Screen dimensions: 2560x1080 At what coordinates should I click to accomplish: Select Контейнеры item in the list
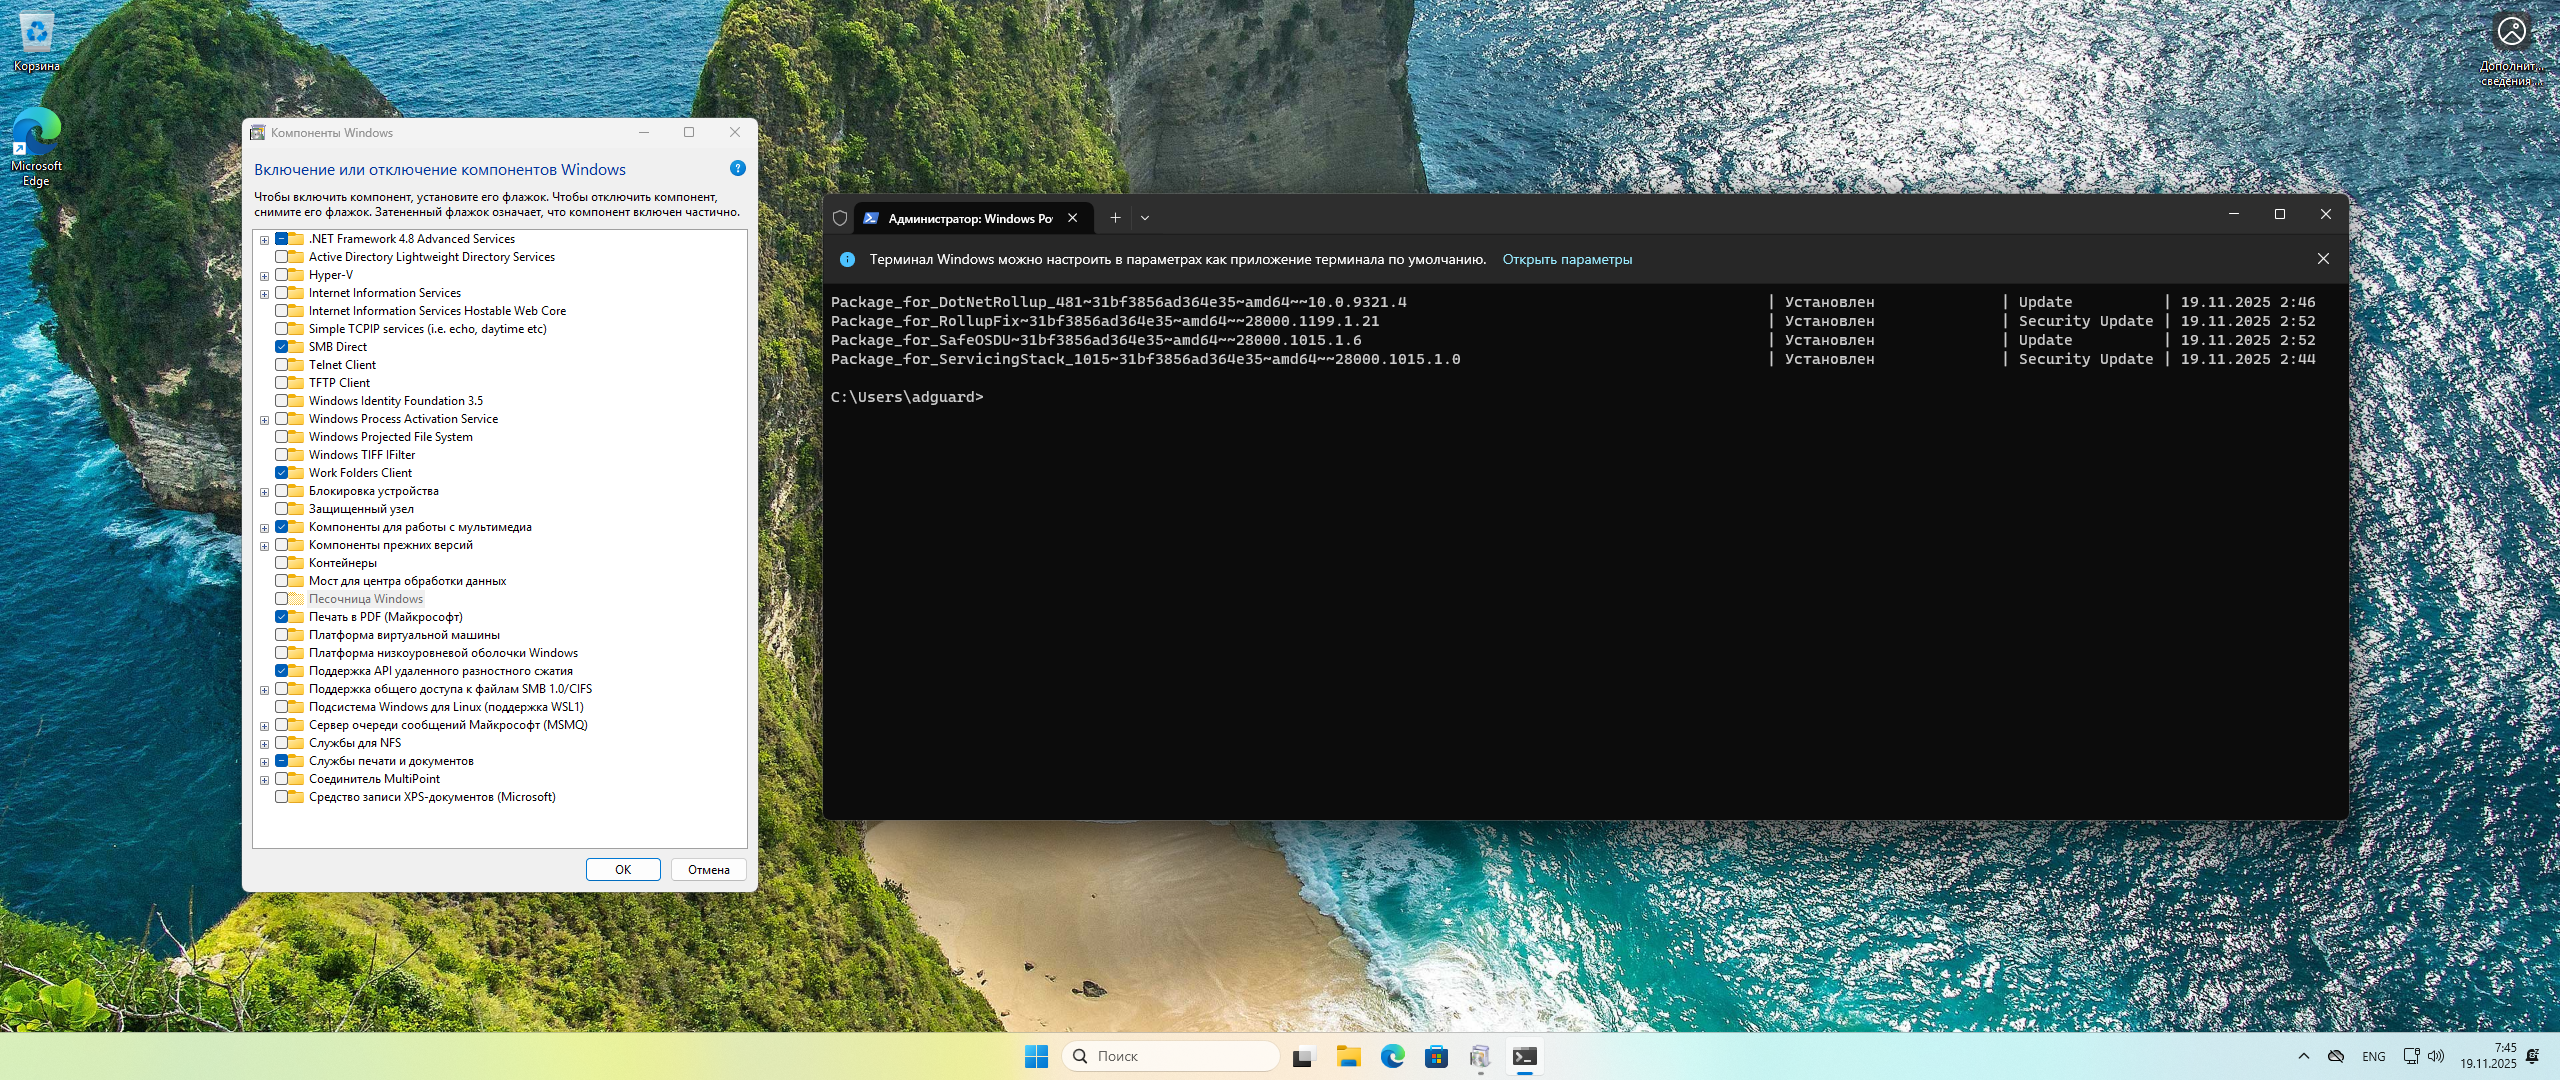342,563
